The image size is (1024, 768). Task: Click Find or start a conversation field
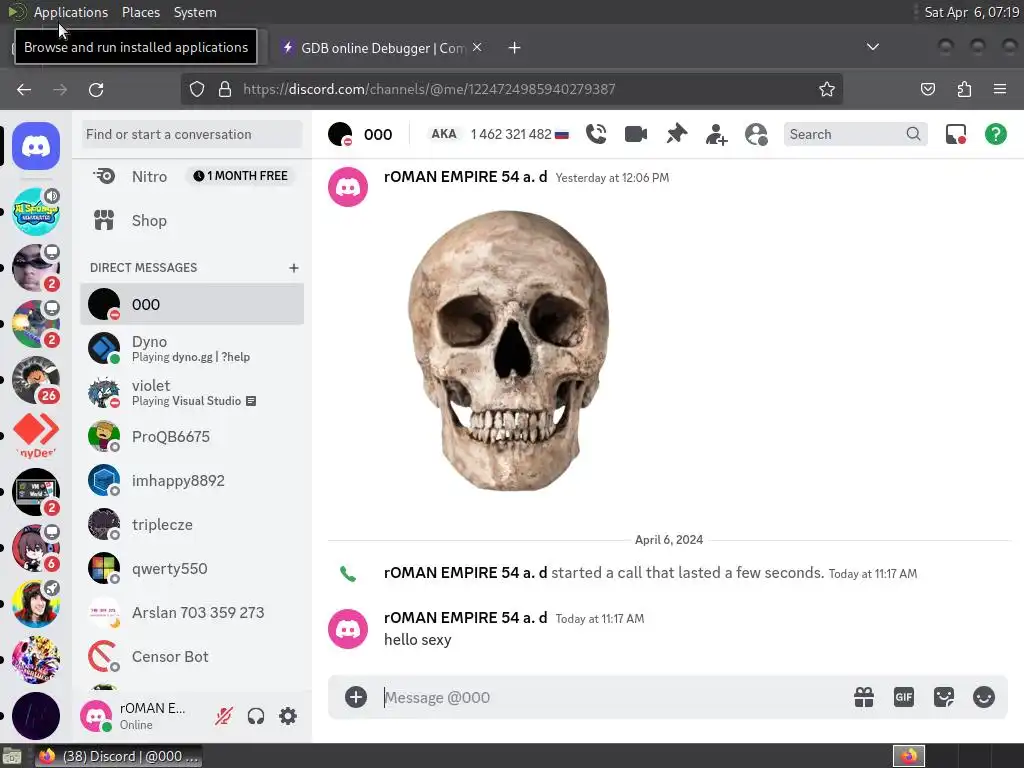click(192, 135)
